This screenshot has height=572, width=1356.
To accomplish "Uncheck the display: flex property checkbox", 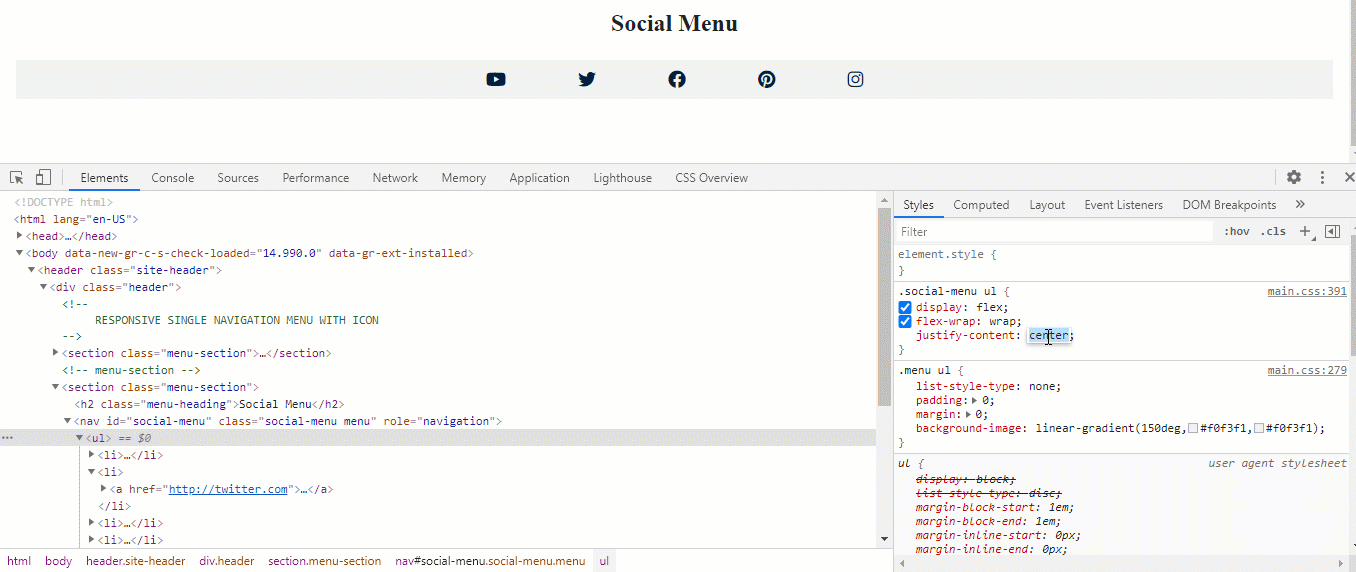I will click(905, 307).
